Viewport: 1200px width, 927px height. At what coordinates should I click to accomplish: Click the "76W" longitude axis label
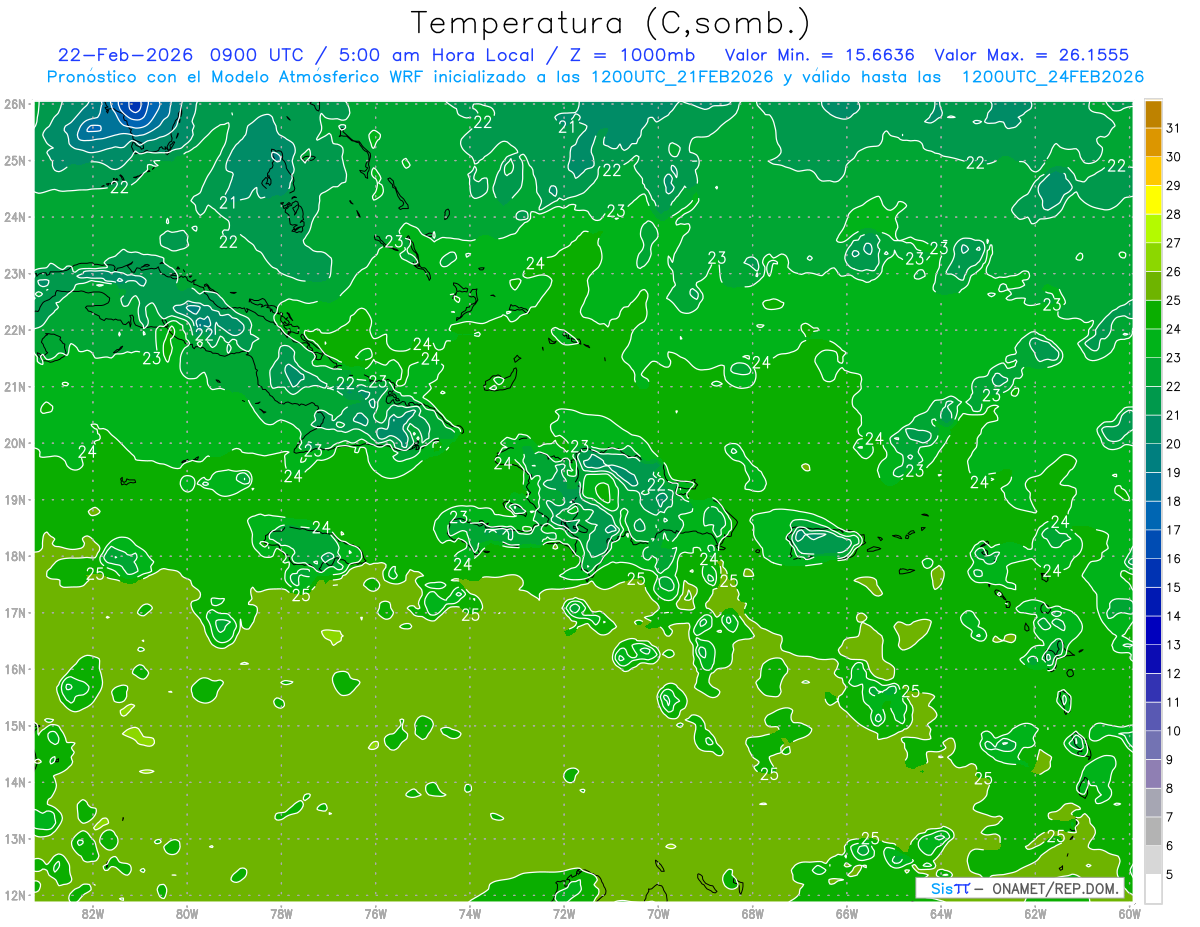tap(375, 913)
